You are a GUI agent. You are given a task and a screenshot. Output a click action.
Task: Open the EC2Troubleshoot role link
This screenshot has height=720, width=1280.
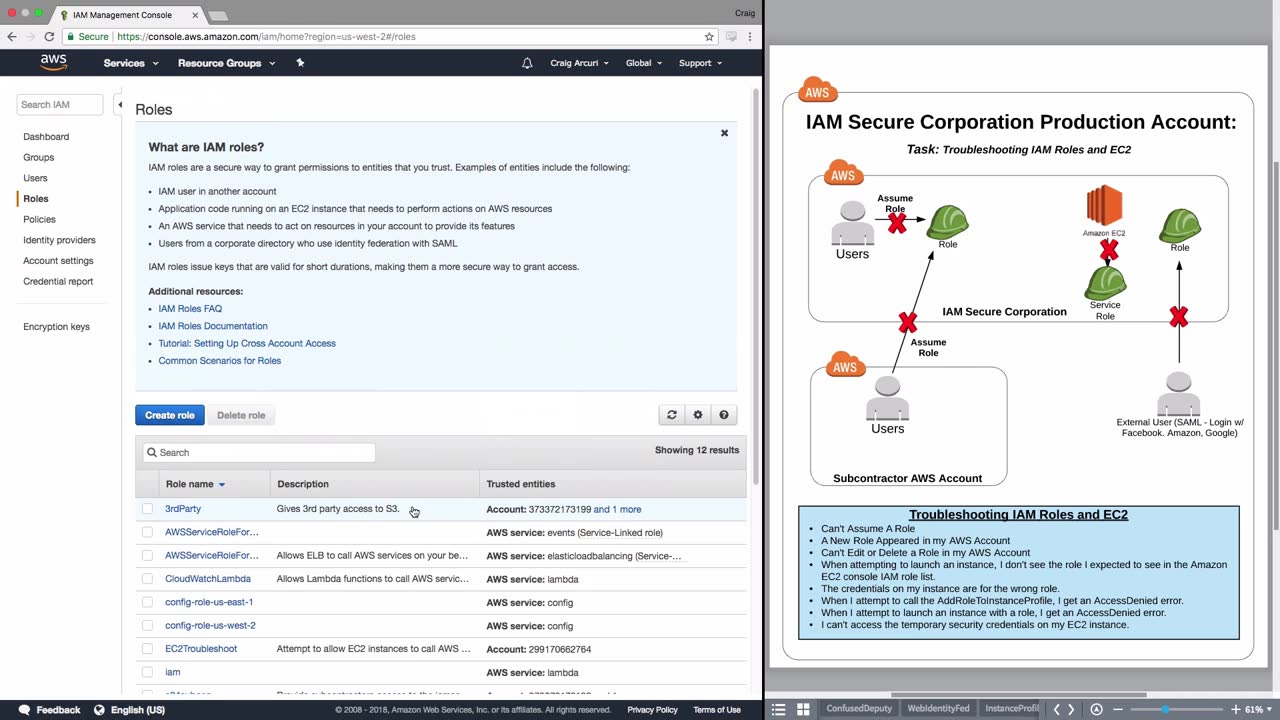(201, 649)
